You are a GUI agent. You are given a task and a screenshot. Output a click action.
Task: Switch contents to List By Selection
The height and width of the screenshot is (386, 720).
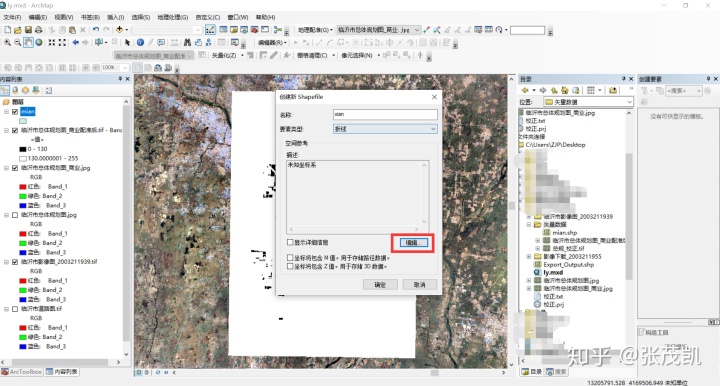pyautogui.click(x=36, y=90)
